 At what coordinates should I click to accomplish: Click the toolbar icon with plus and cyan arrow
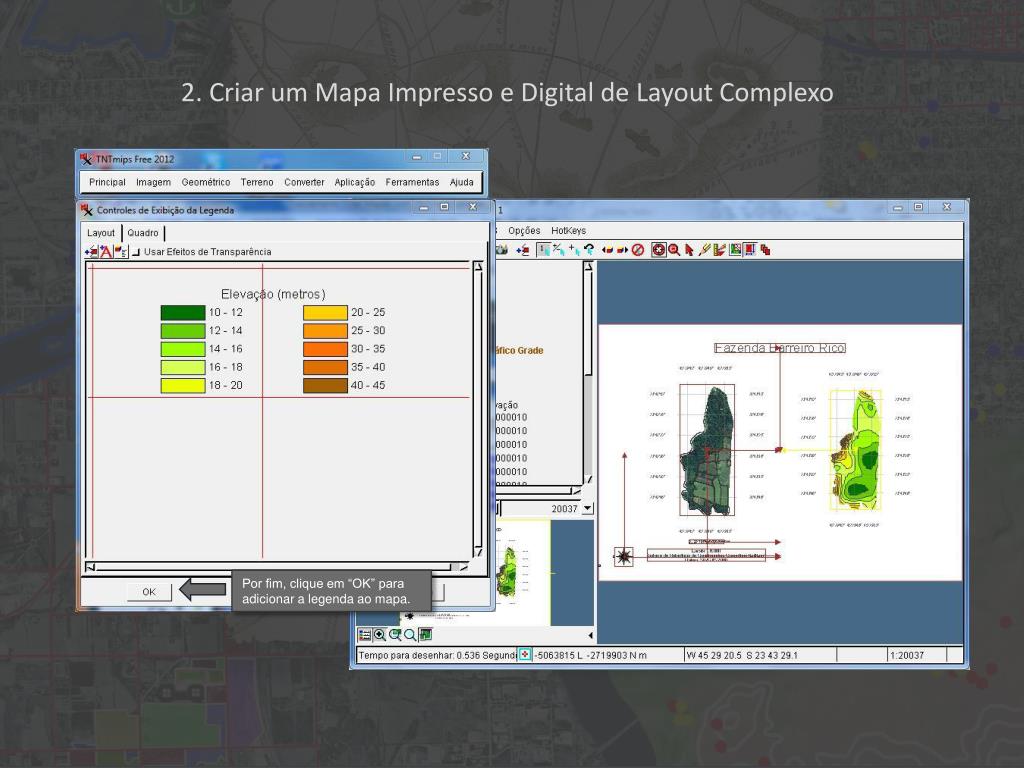pos(574,250)
